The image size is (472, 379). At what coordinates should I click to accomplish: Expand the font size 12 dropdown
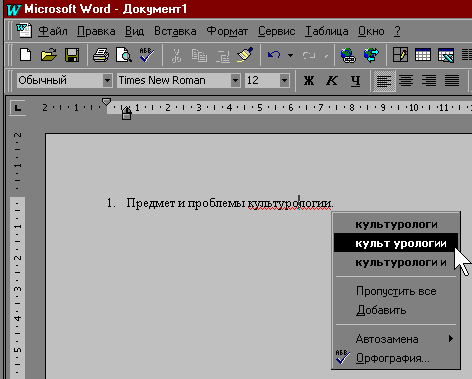click(x=284, y=80)
